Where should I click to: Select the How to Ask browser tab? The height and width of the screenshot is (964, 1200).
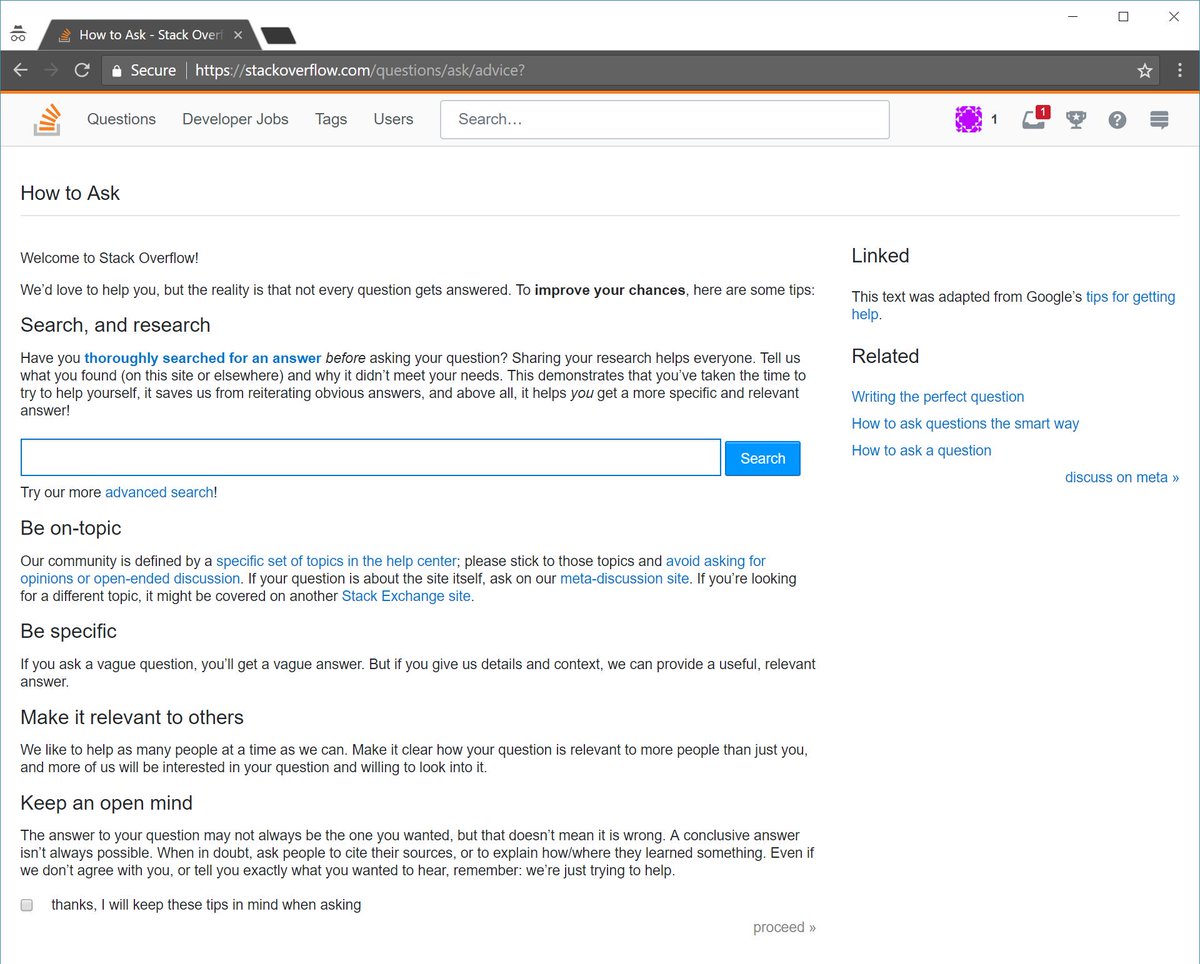click(x=148, y=35)
